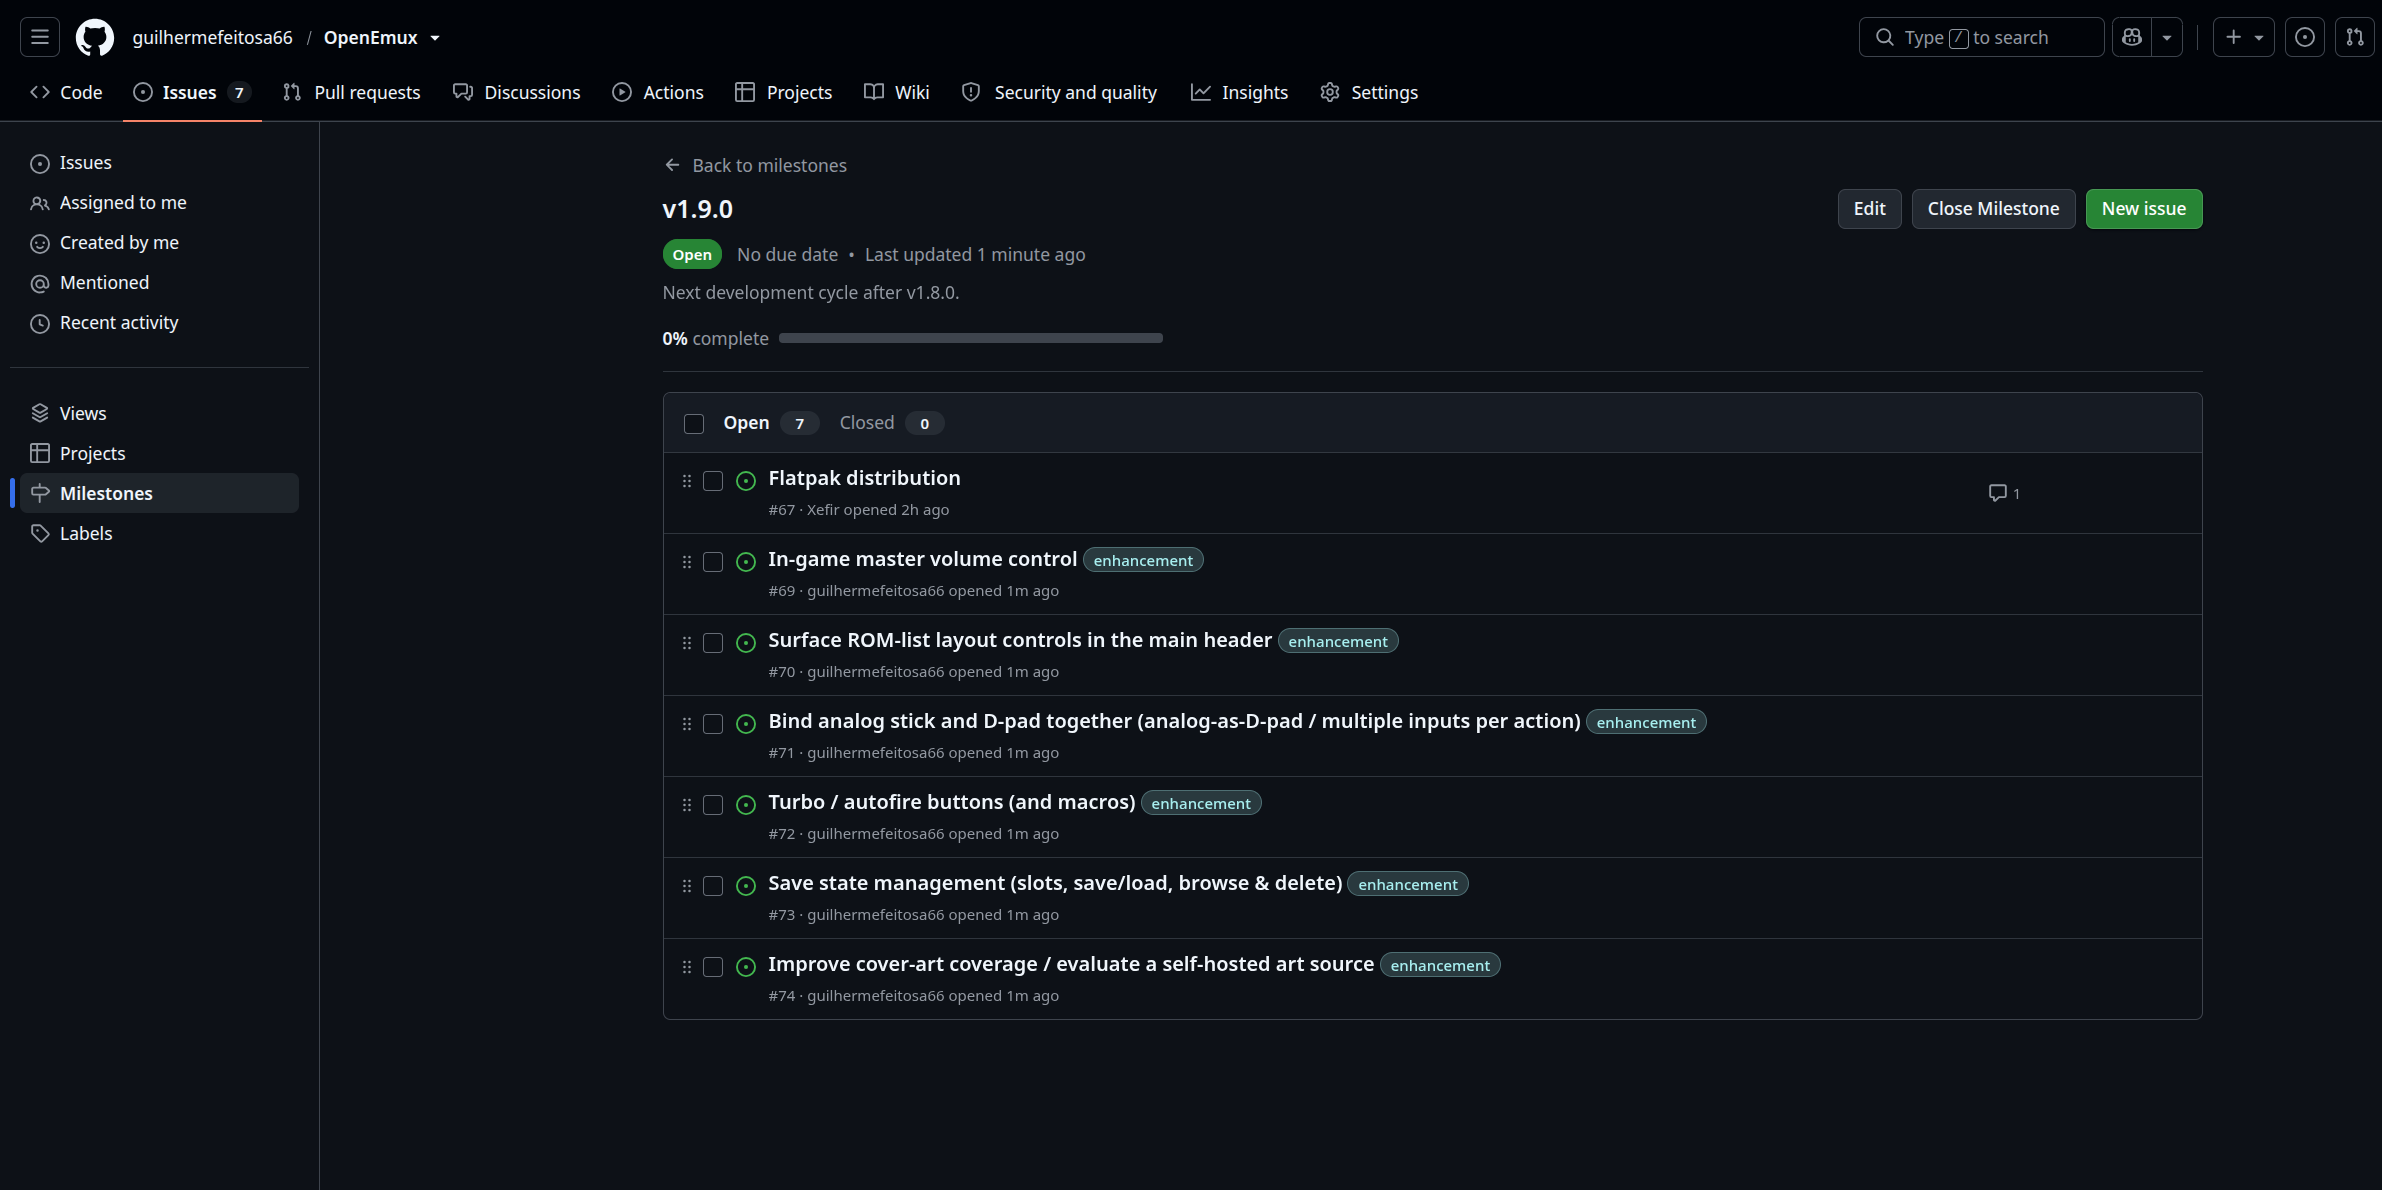The image size is (2382, 1190).
Task: Show the Closed issues list
Action: coord(890,423)
